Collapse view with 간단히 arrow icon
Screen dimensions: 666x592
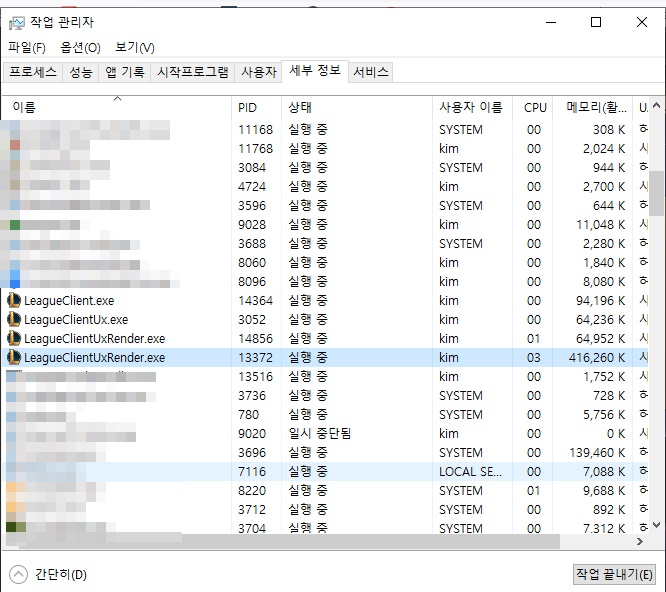18,574
